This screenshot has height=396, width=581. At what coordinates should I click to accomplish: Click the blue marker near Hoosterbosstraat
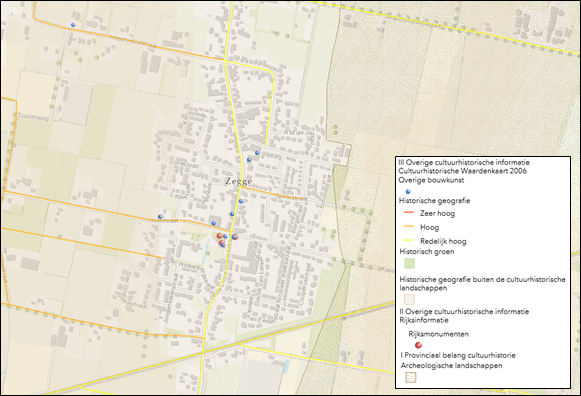pyautogui.click(x=73, y=24)
